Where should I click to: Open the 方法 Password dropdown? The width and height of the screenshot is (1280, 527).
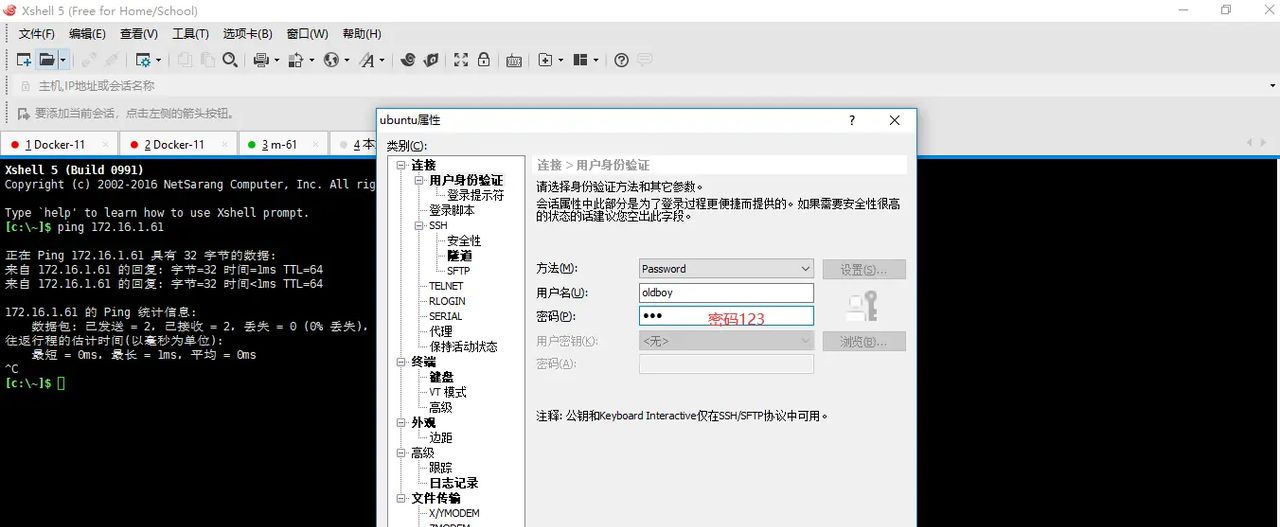[726, 268]
